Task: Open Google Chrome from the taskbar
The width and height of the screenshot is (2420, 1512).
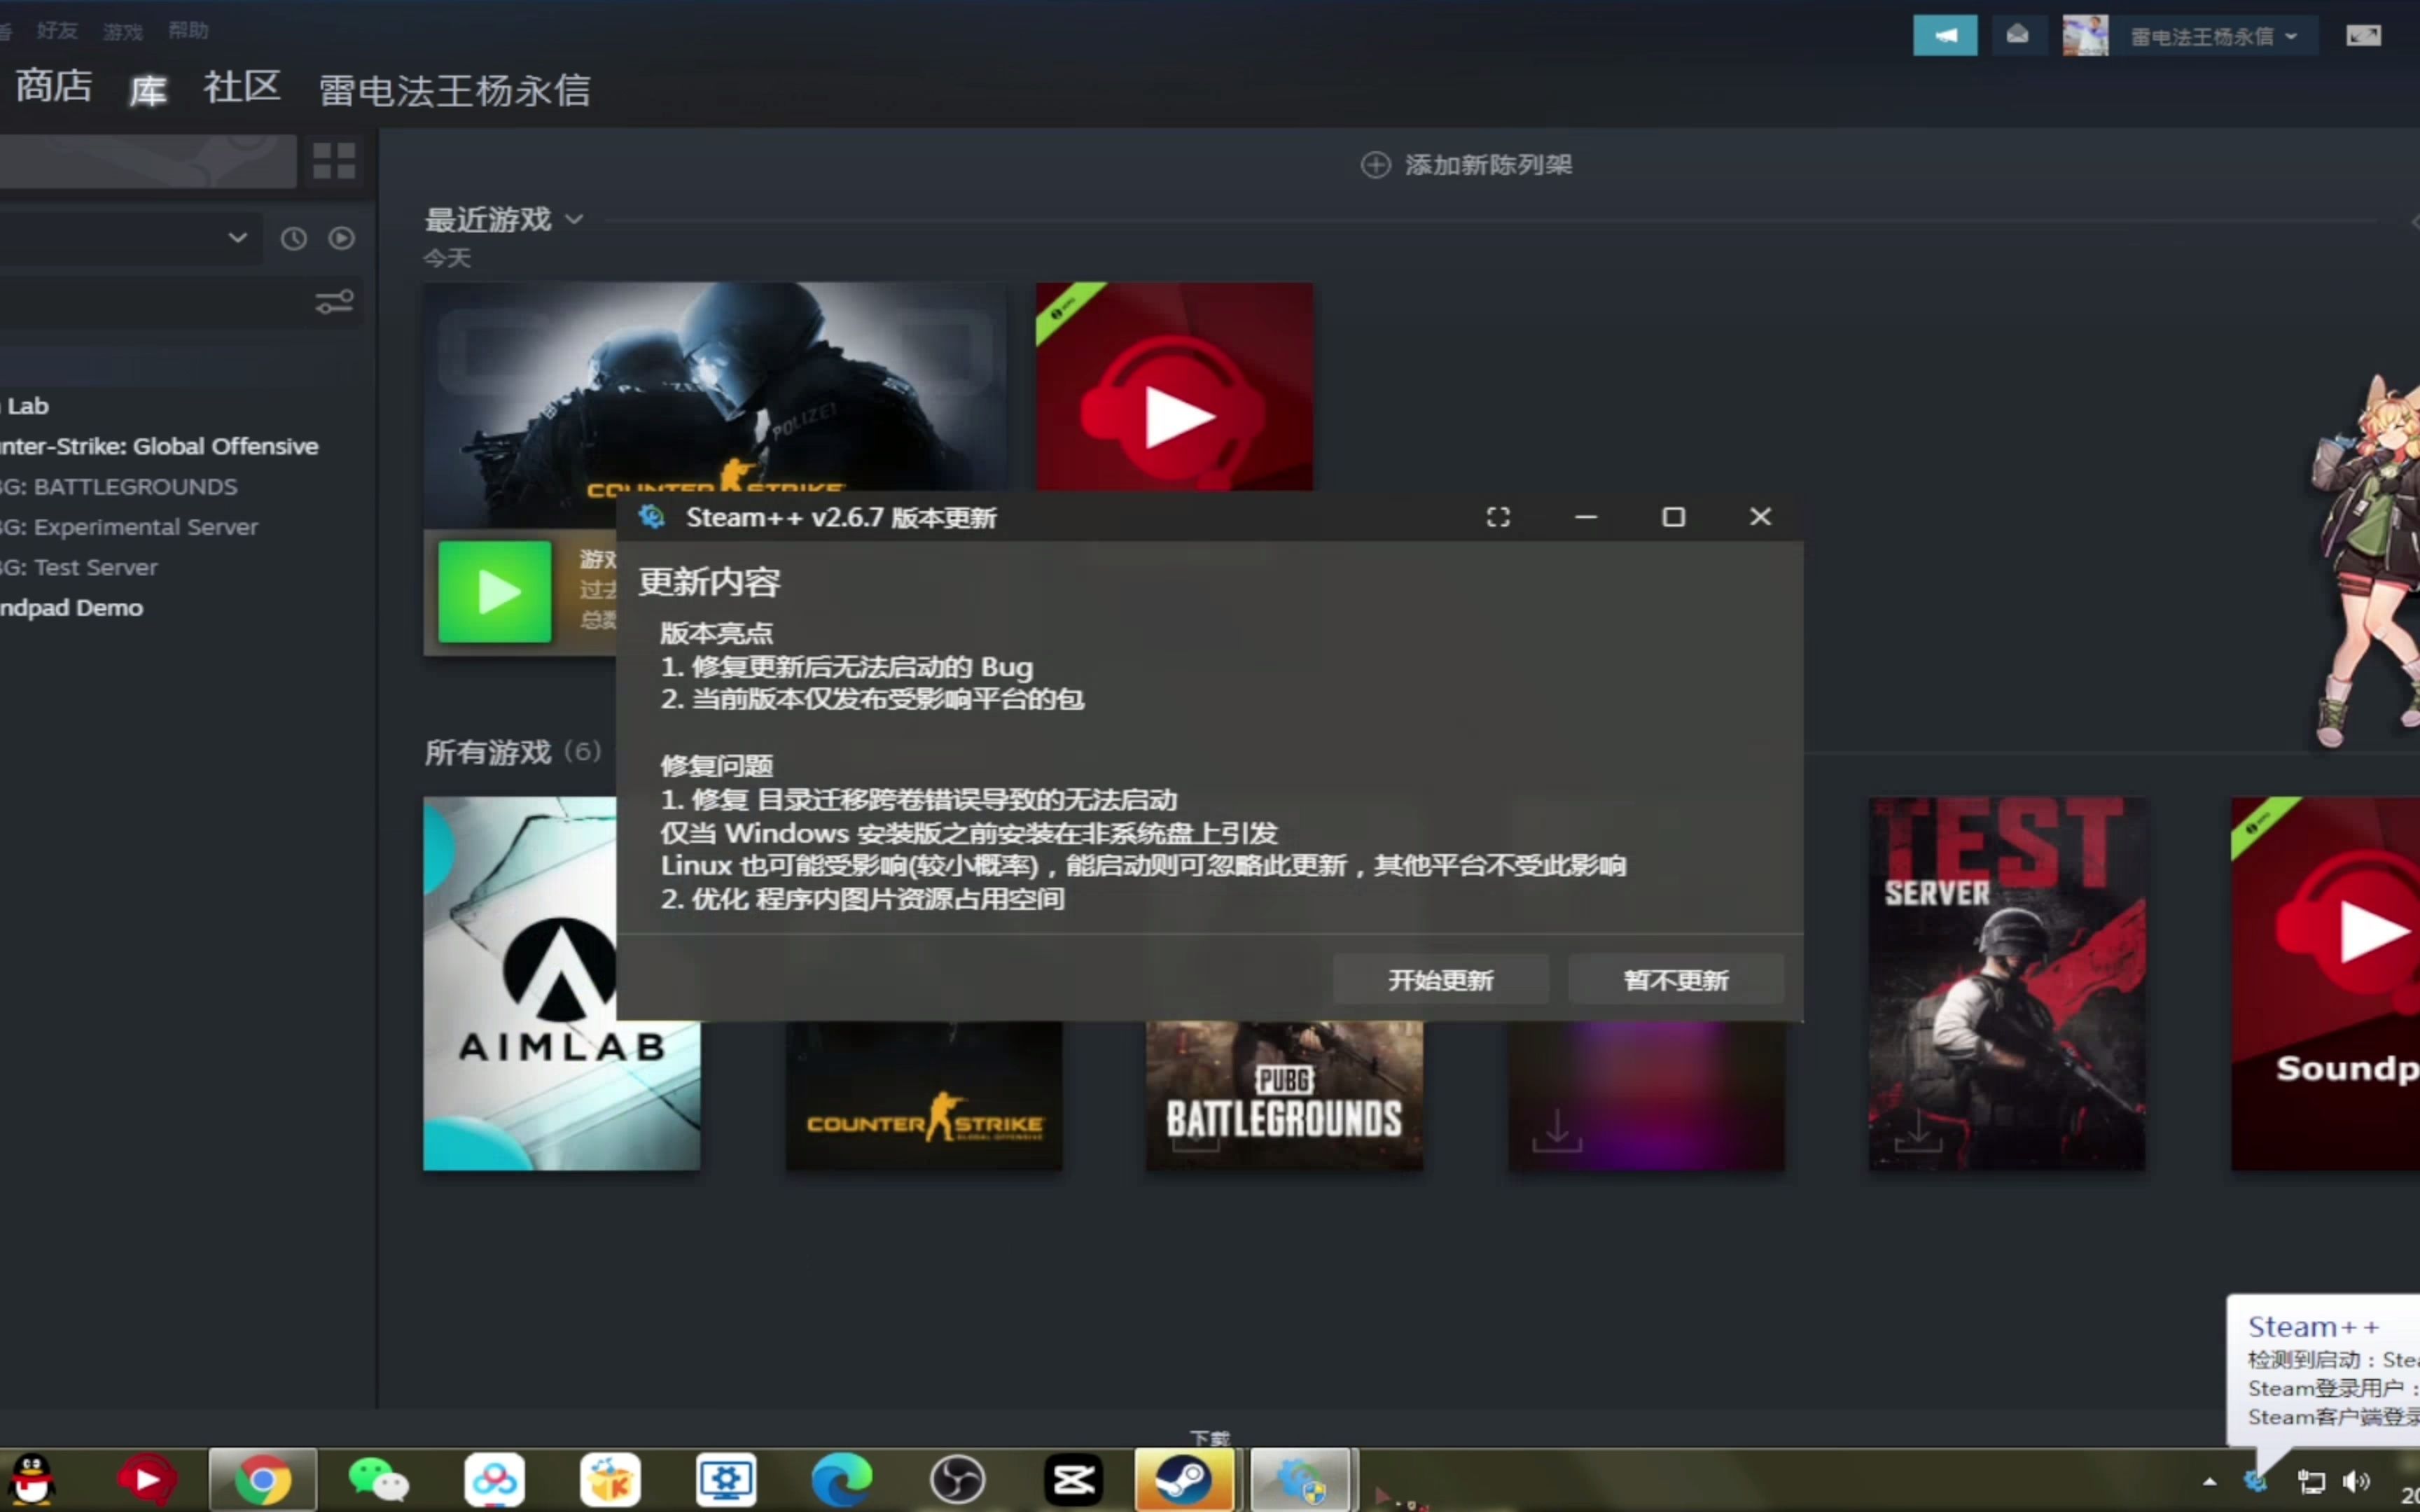Action: pyautogui.click(x=262, y=1479)
